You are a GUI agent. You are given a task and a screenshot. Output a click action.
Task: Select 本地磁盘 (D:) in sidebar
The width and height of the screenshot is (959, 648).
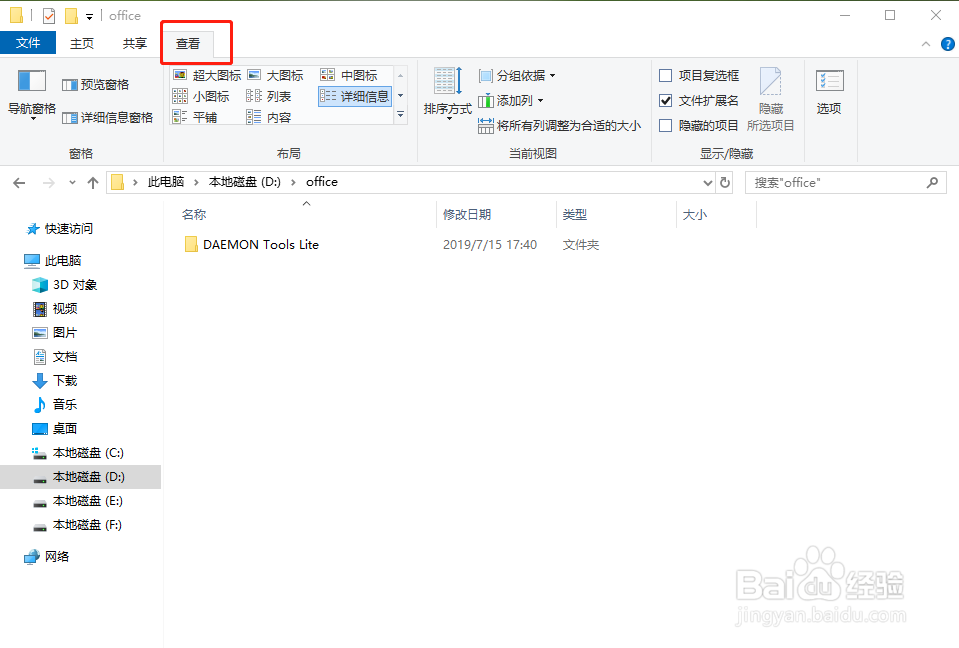pos(80,477)
